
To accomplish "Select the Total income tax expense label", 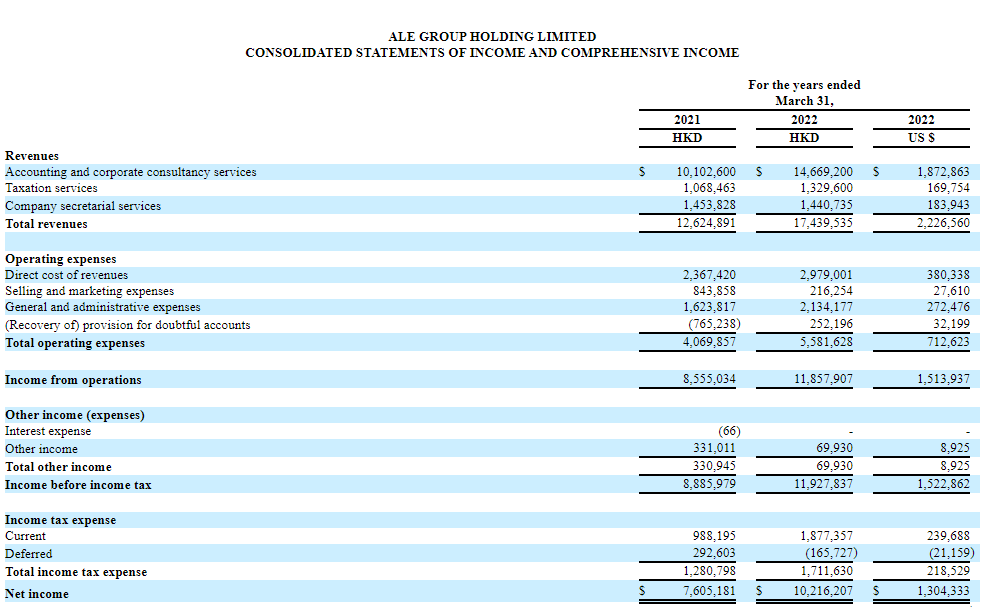I will (x=76, y=573).
